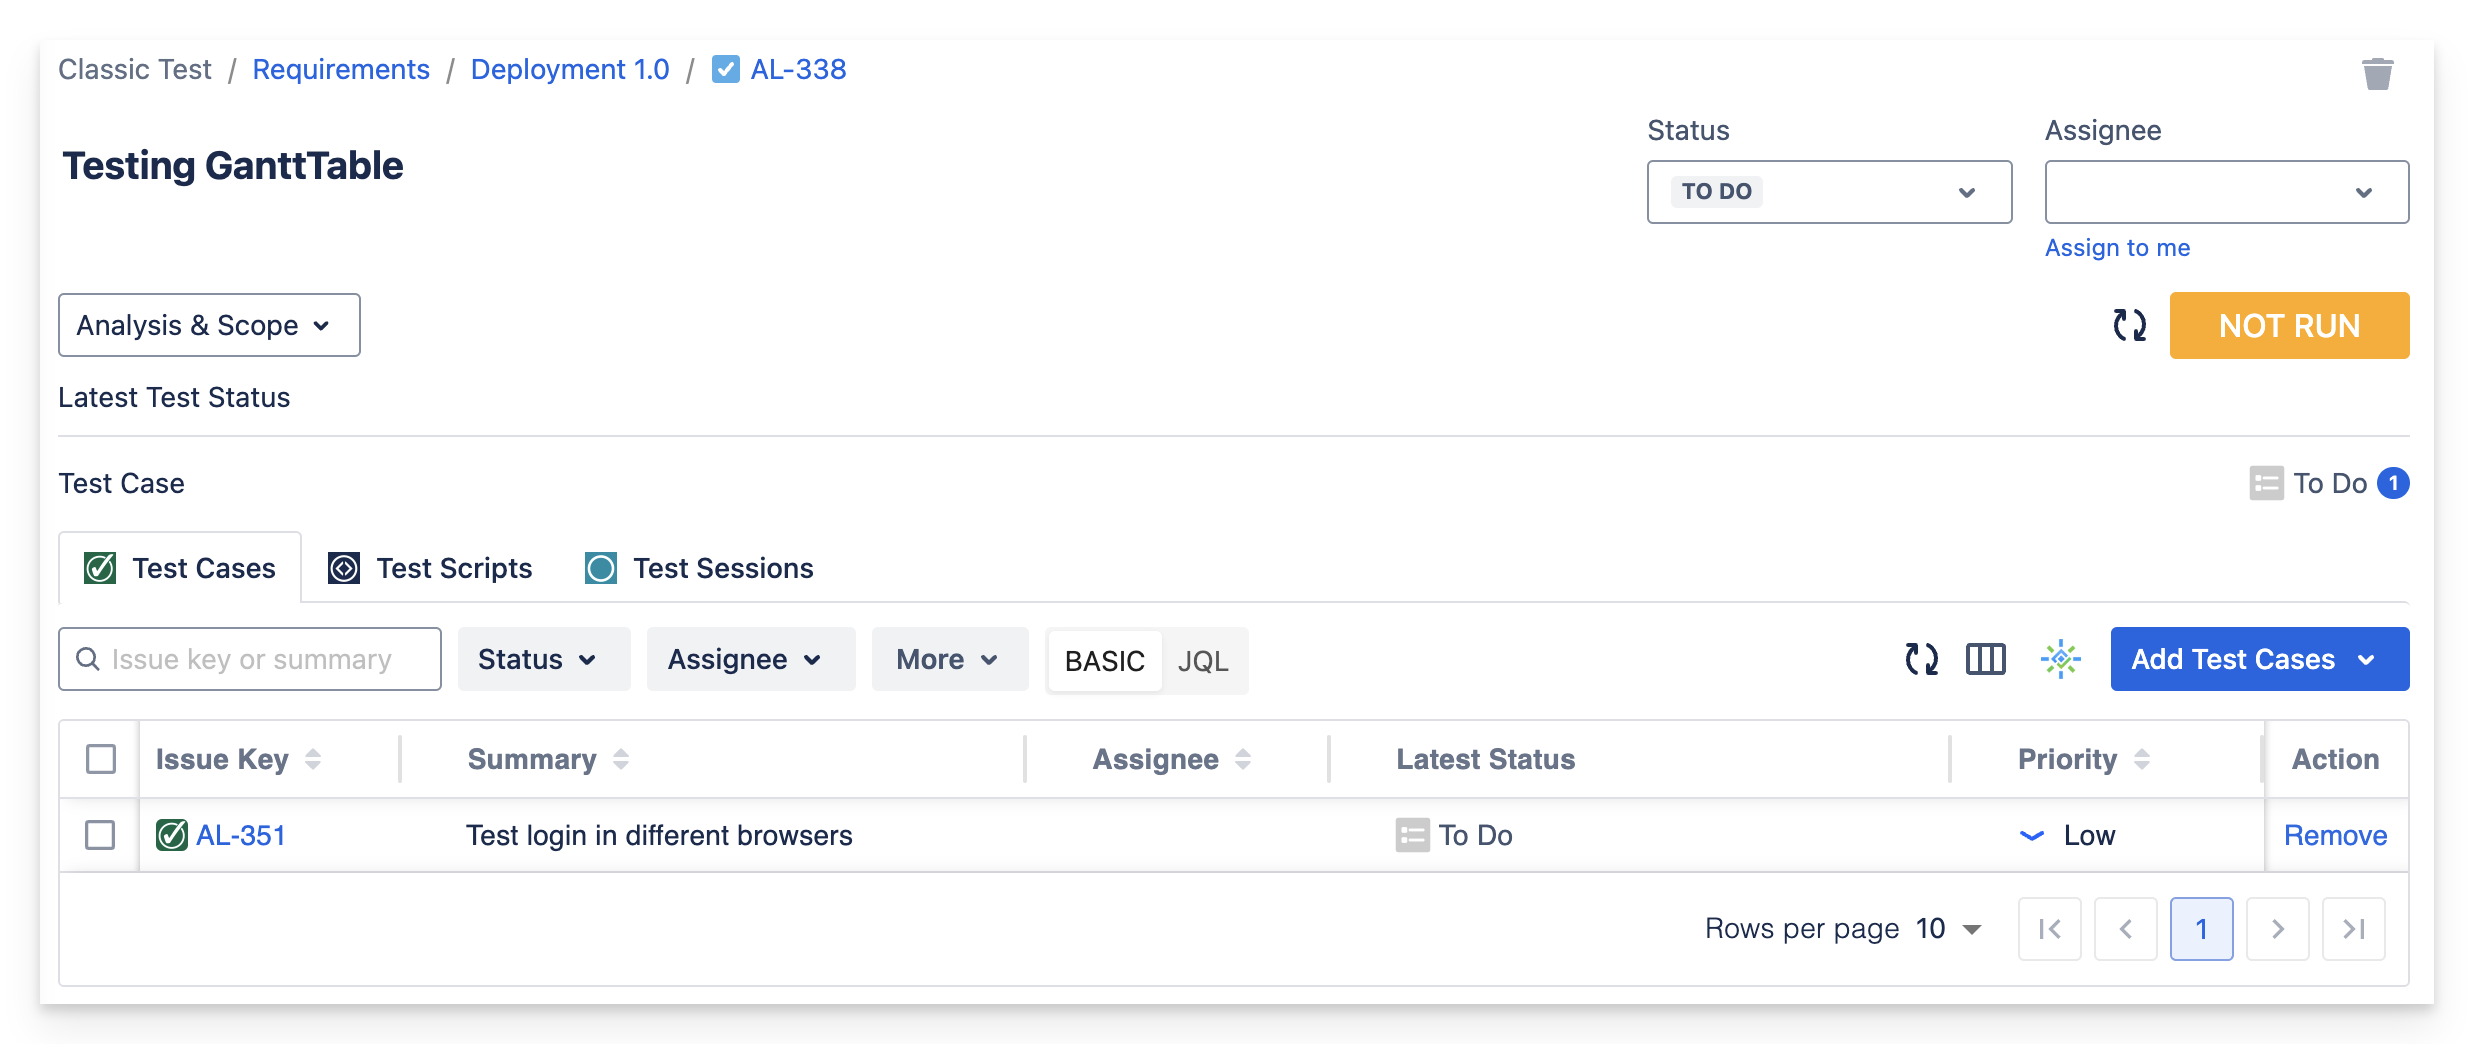Check the AL-351 row checkbox
Image resolution: width=2474 pixels, height=1044 pixels.
pyautogui.click(x=100, y=835)
